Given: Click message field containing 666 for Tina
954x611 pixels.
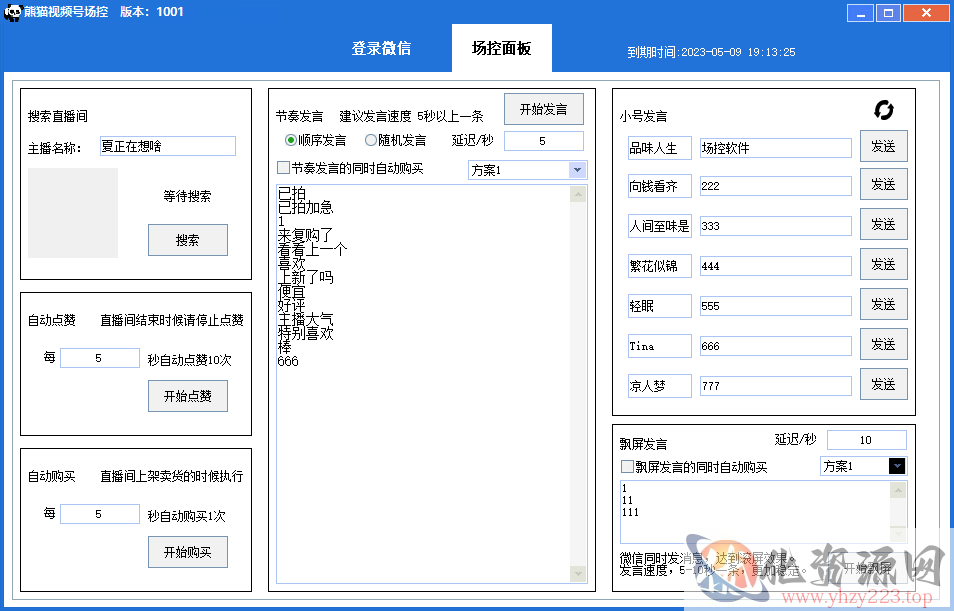Looking at the screenshot, I should tap(776, 346).
